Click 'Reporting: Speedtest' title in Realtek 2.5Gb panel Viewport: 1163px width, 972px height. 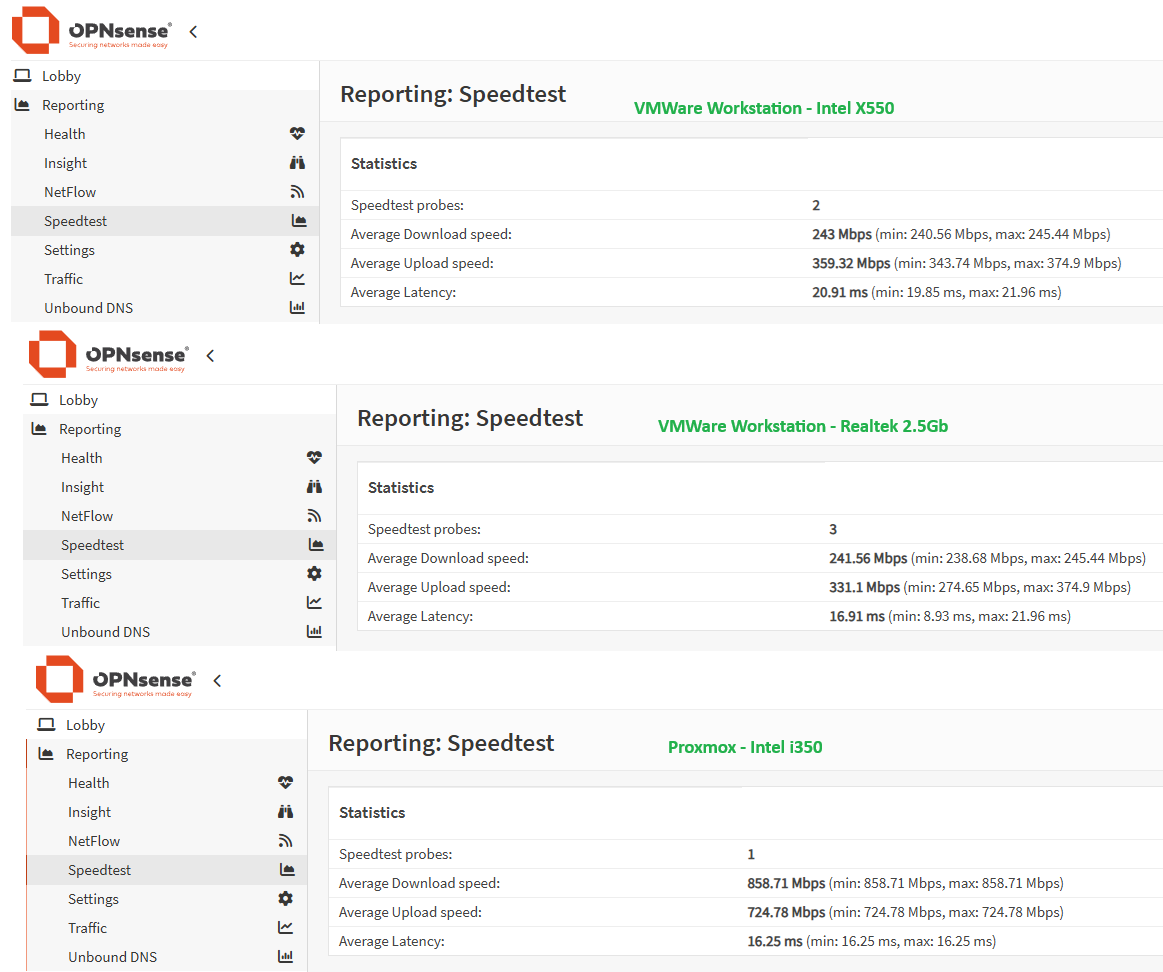470,418
